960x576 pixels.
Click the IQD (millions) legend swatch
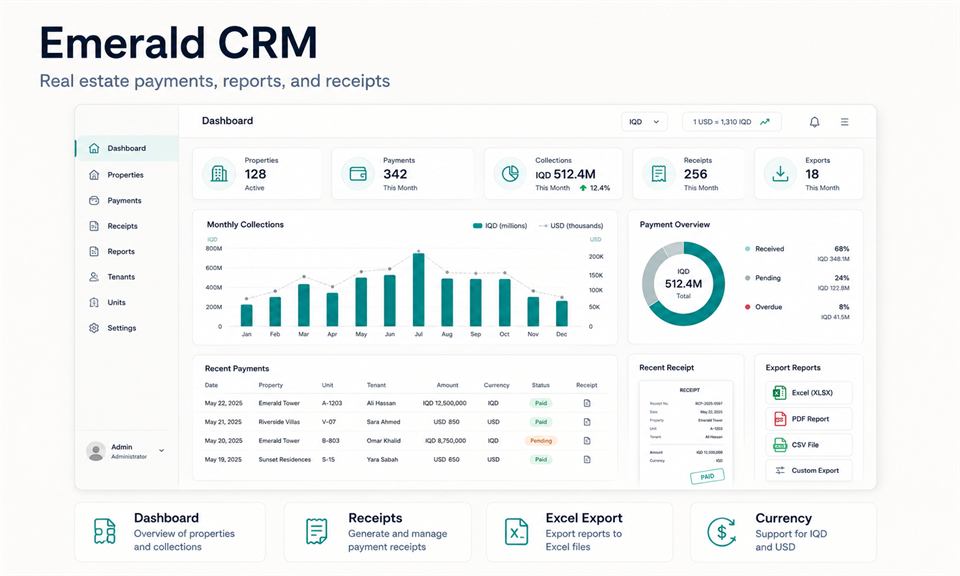[x=478, y=226]
